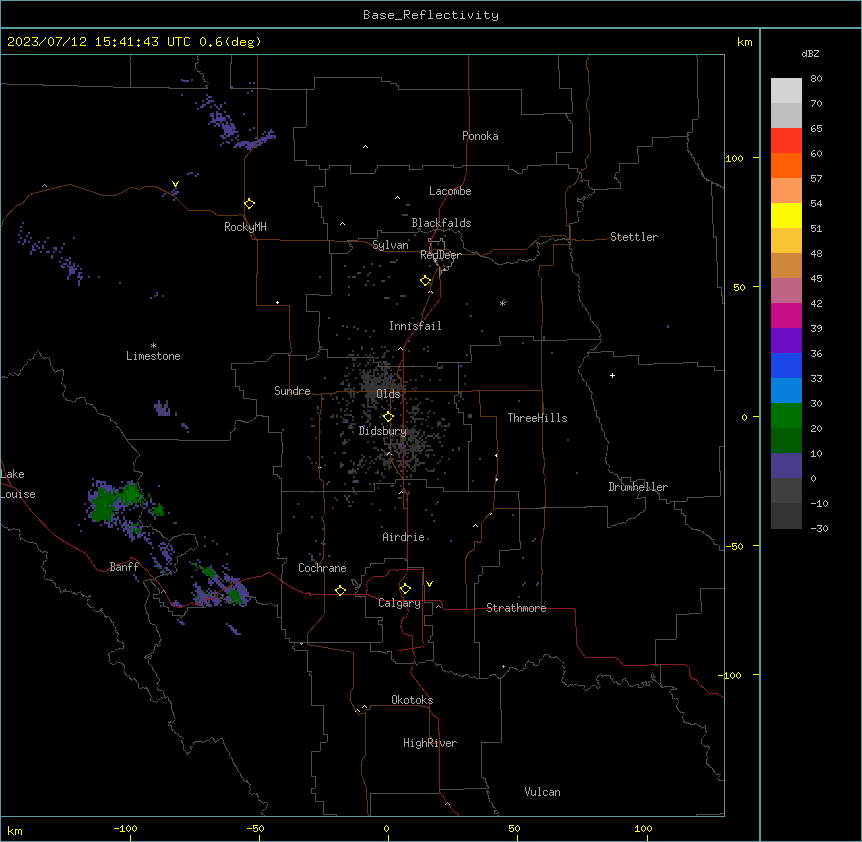Viewport: 862px width, 842px height.
Task: Click the yellow diamond marker below Cochrane
Action: [x=340, y=590]
